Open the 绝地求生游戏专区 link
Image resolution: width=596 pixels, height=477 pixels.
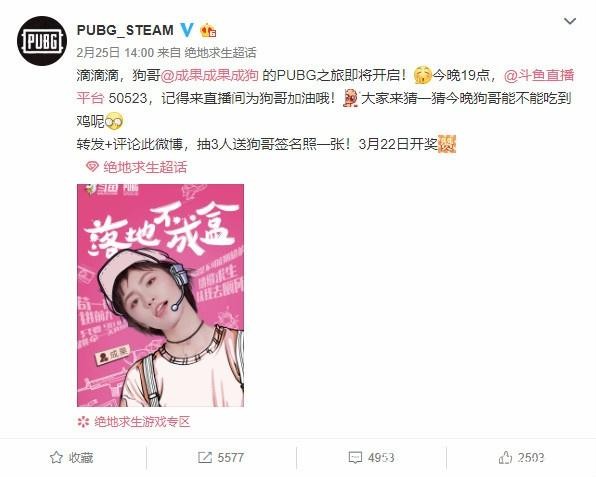(142, 422)
